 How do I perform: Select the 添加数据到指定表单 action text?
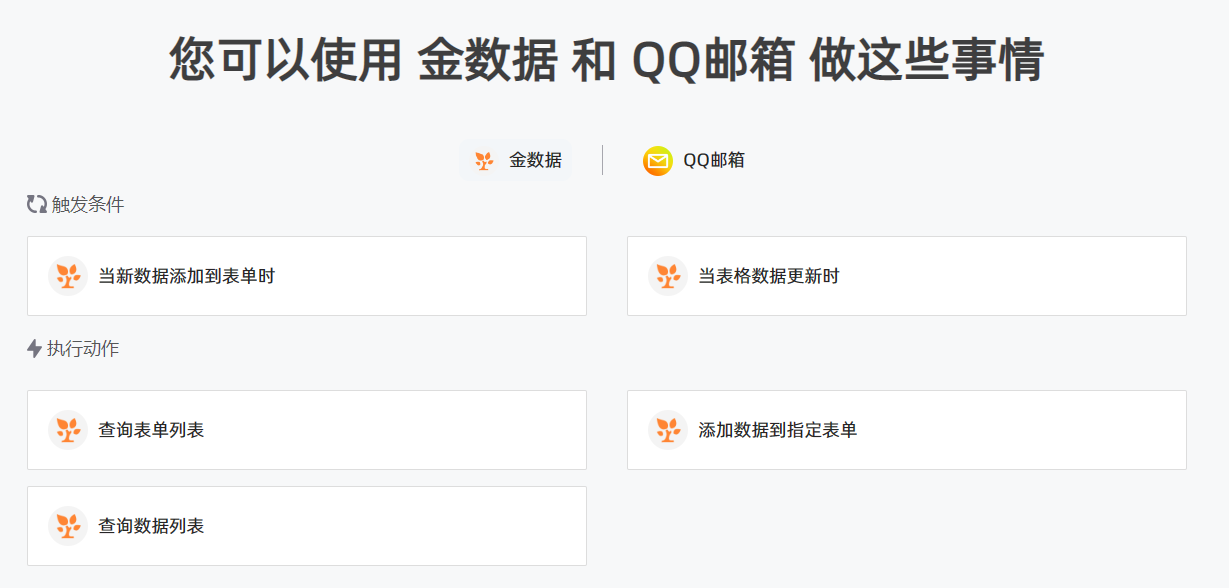tap(778, 430)
